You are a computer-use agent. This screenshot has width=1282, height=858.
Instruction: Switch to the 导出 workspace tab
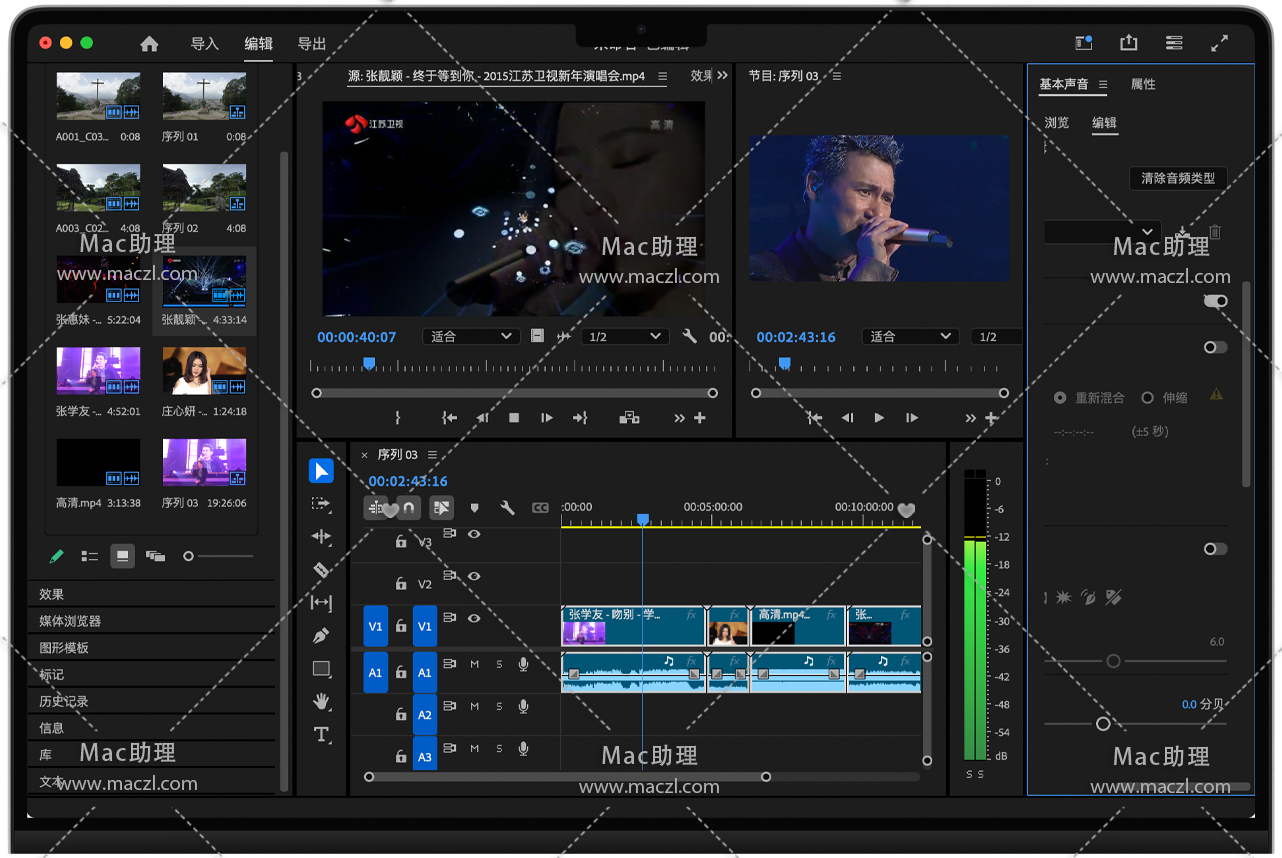(312, 44)
